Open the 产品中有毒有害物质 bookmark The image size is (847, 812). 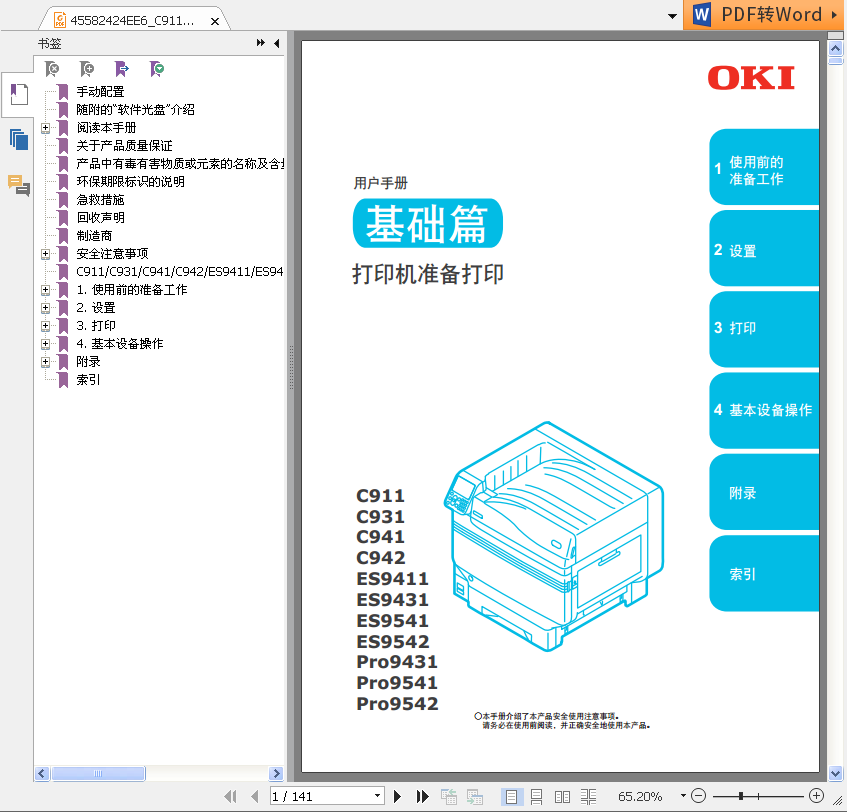coord(180,164)
